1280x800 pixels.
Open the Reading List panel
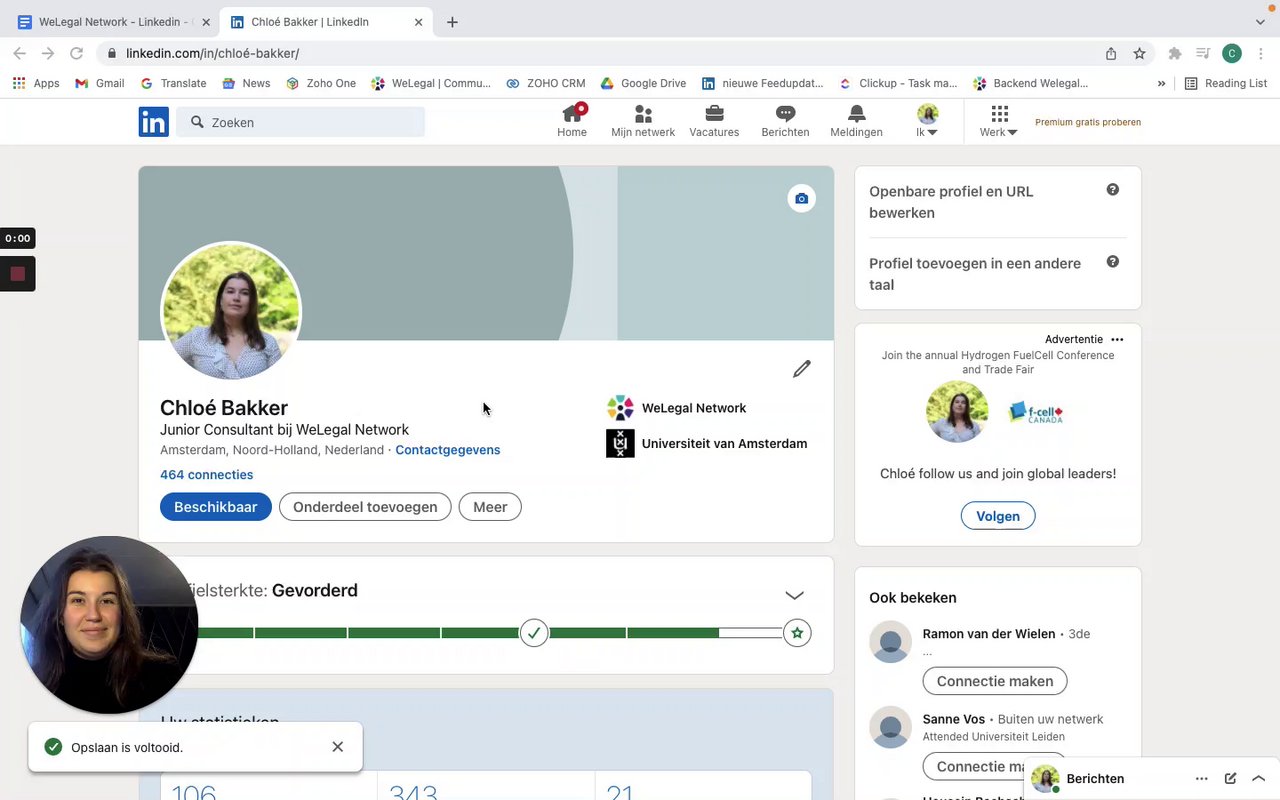click(1226, 83)
